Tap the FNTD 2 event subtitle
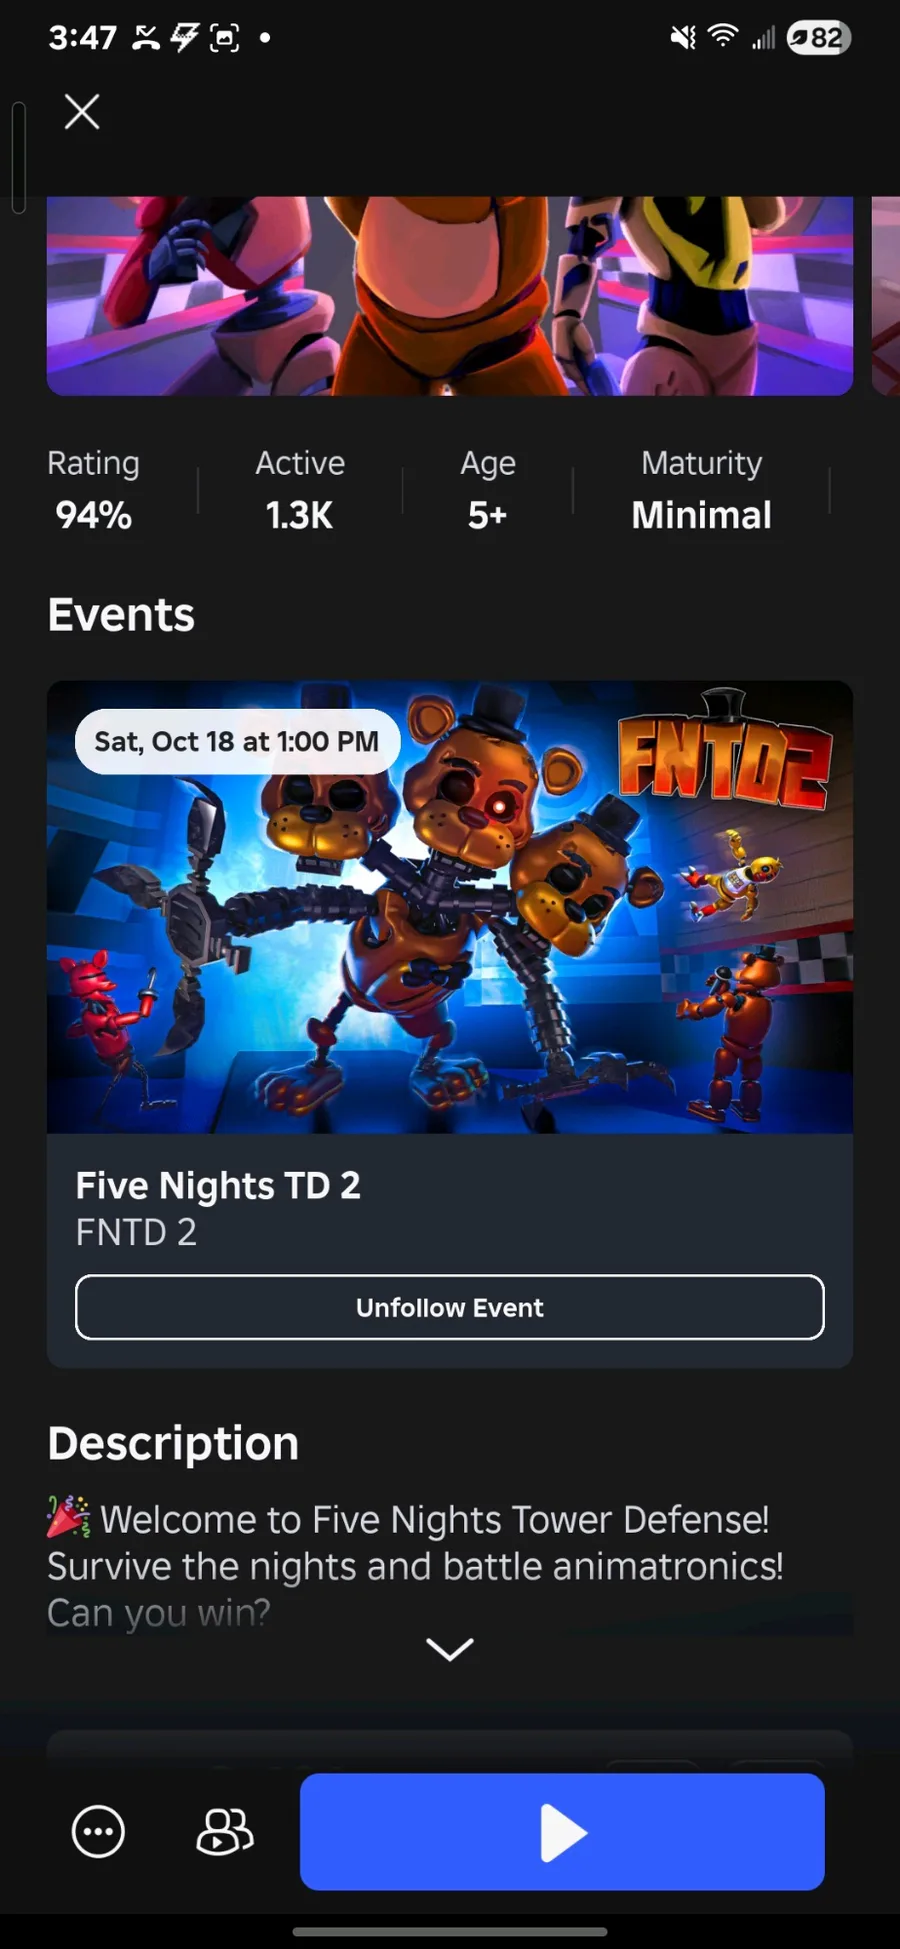 coord(136,1232)
